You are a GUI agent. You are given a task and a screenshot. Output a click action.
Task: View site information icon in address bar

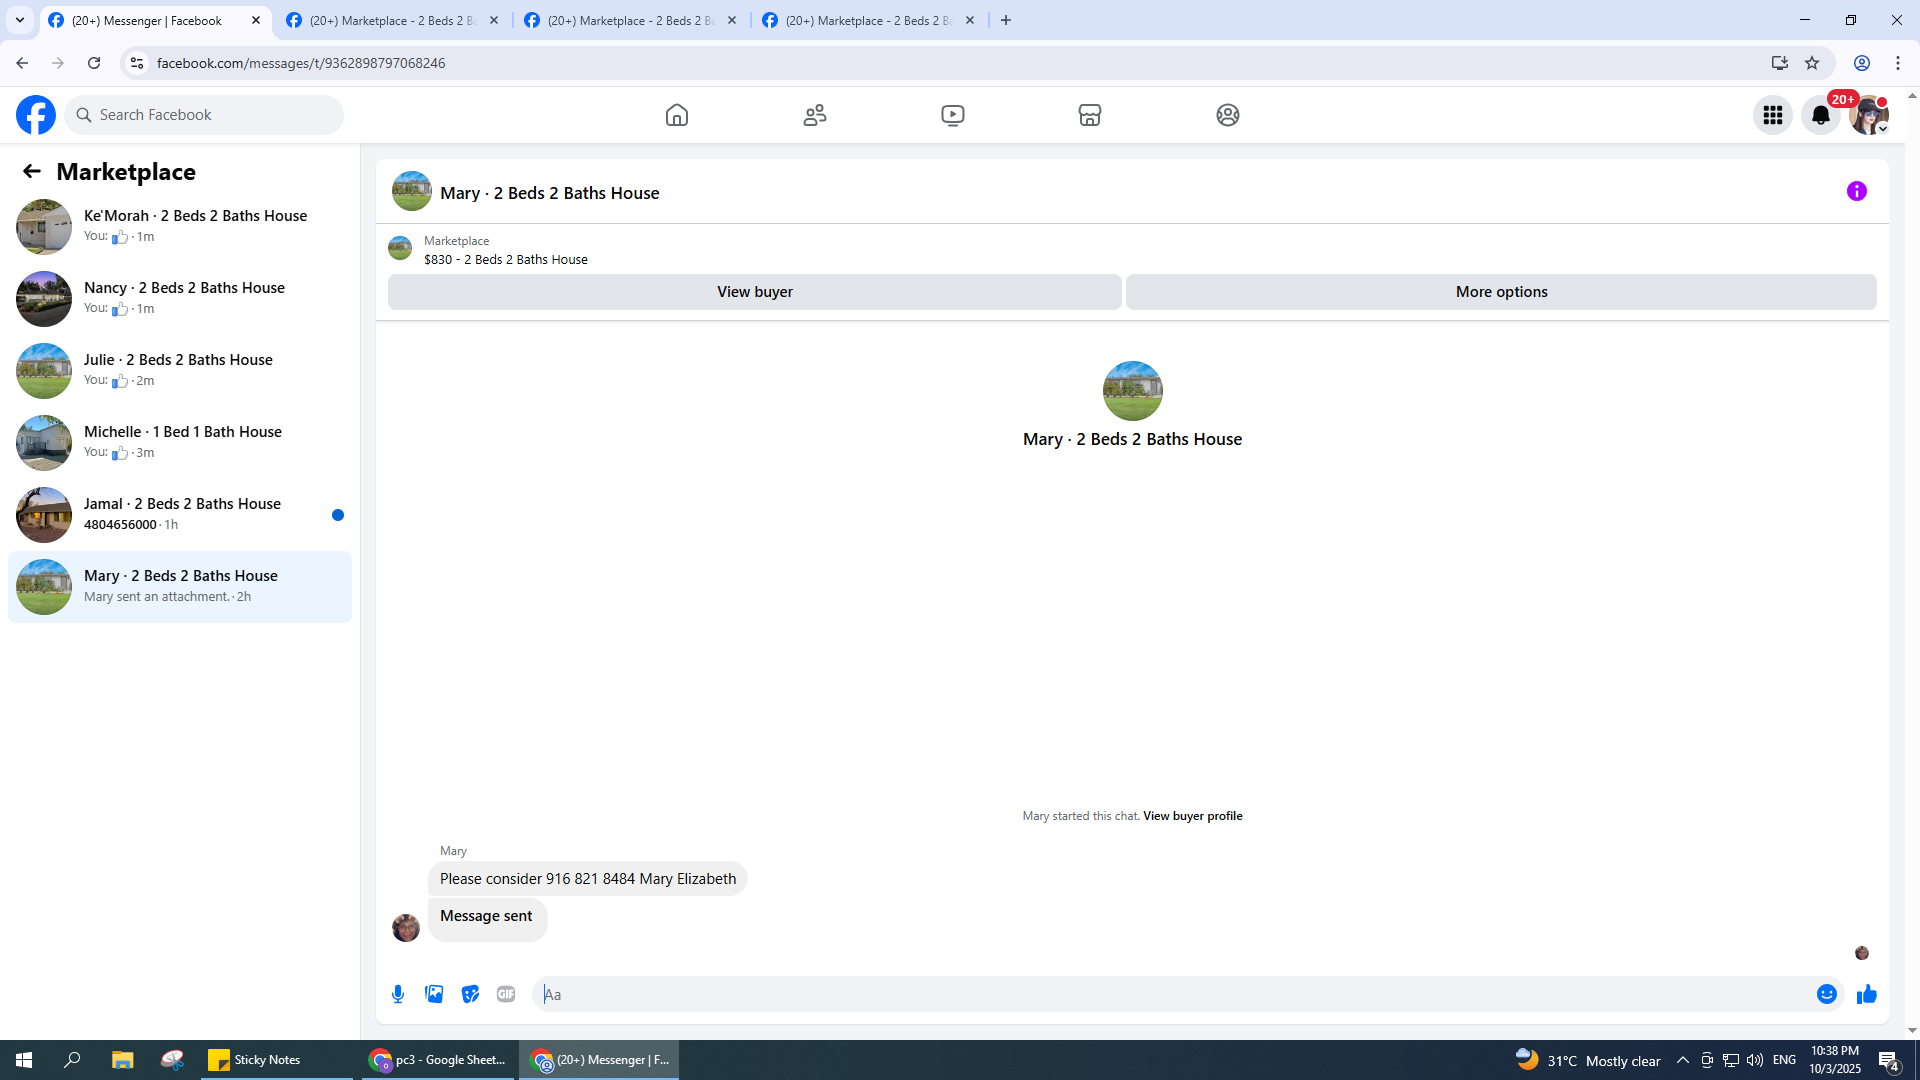pos(137,63)
